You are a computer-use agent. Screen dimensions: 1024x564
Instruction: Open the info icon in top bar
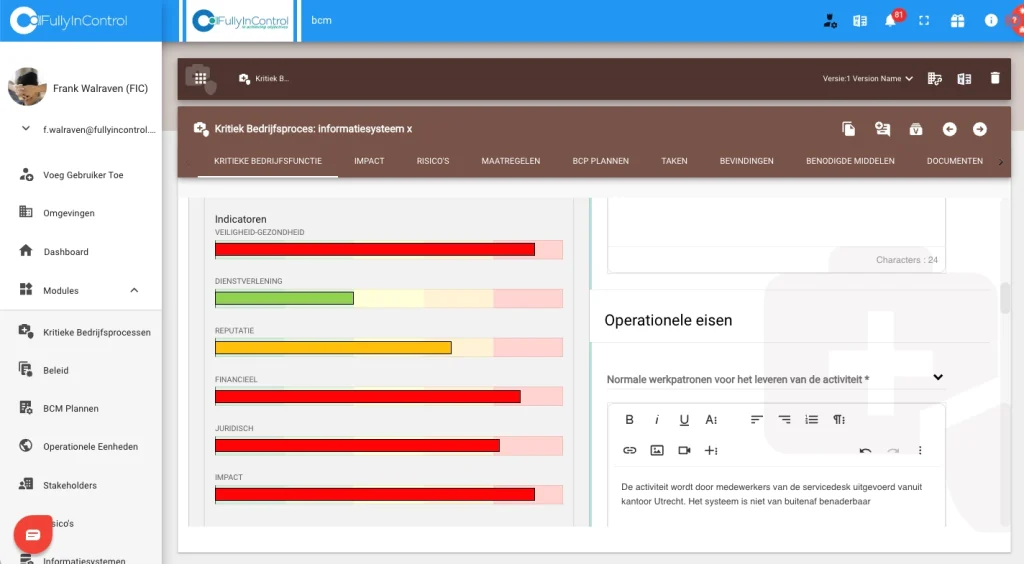tap(991, 21)
